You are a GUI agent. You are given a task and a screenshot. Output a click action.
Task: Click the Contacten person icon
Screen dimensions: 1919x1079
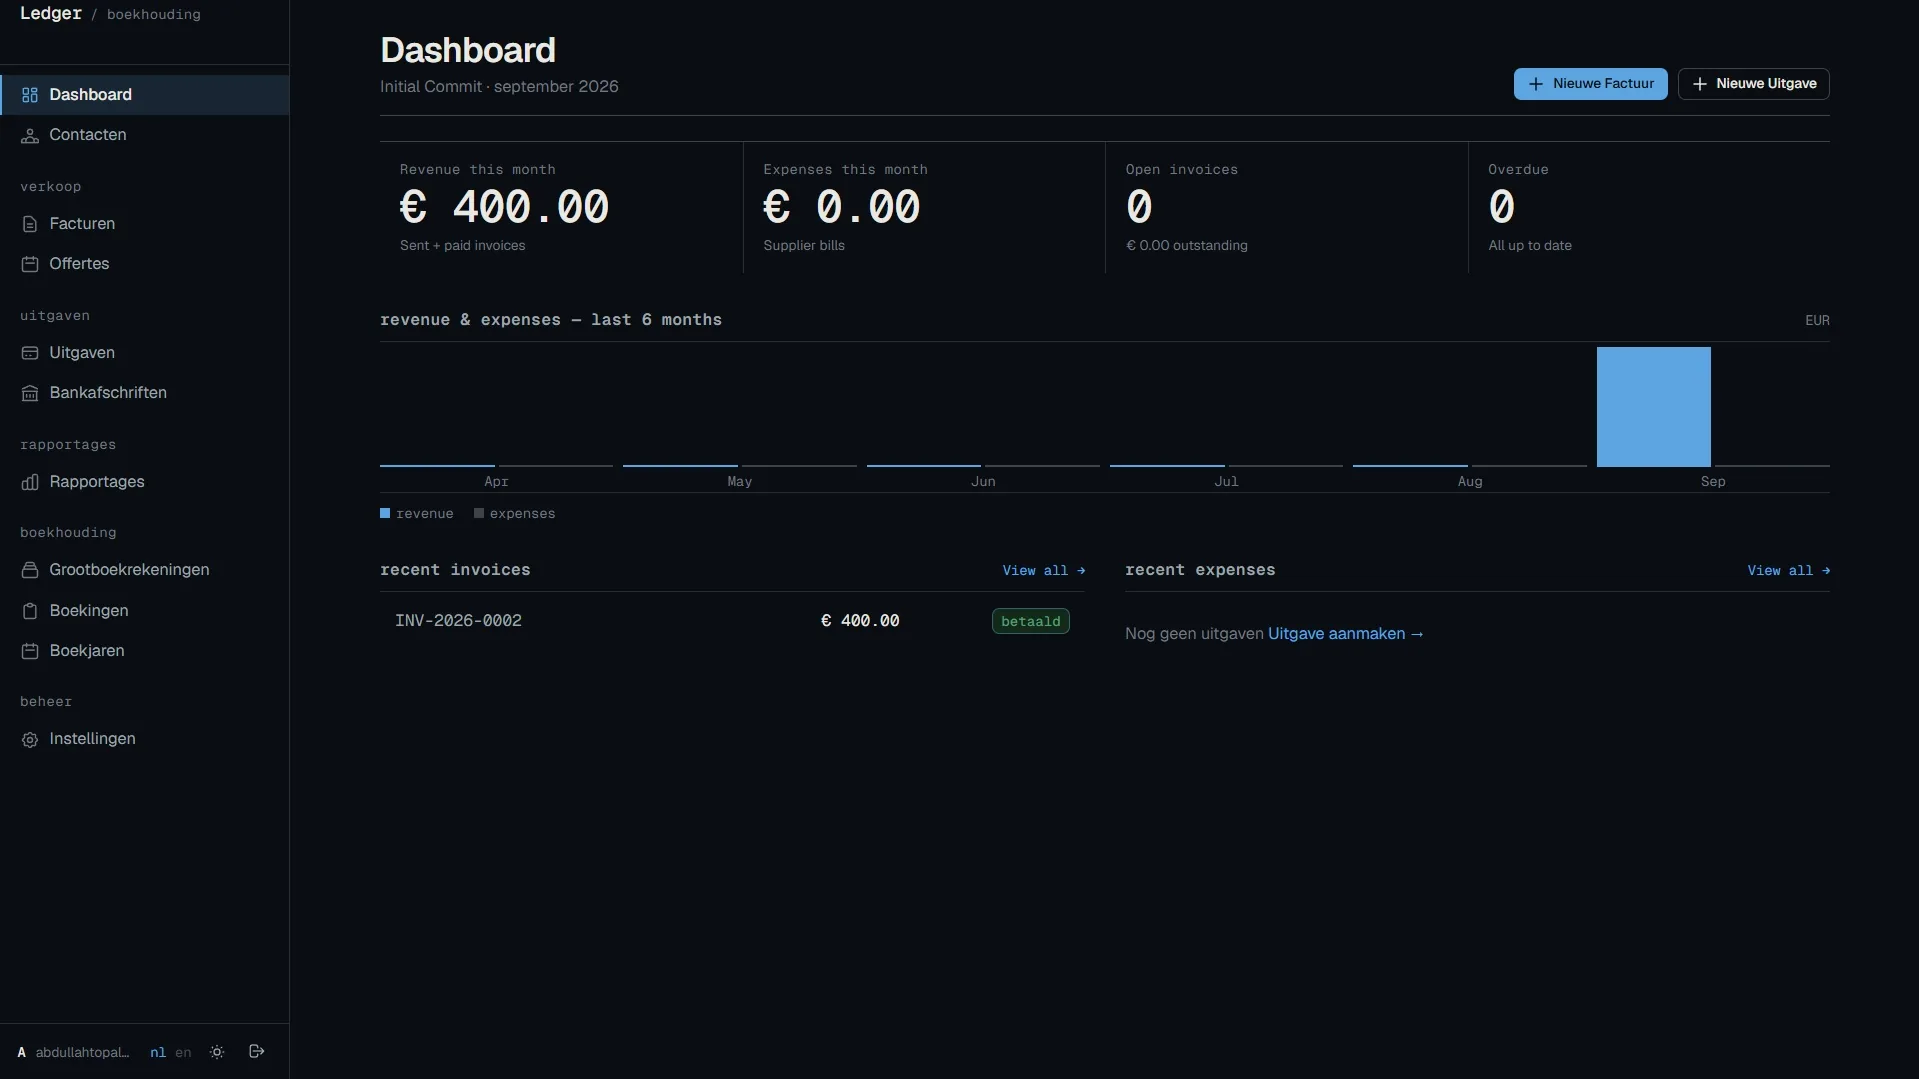click(x=30, y=135)
